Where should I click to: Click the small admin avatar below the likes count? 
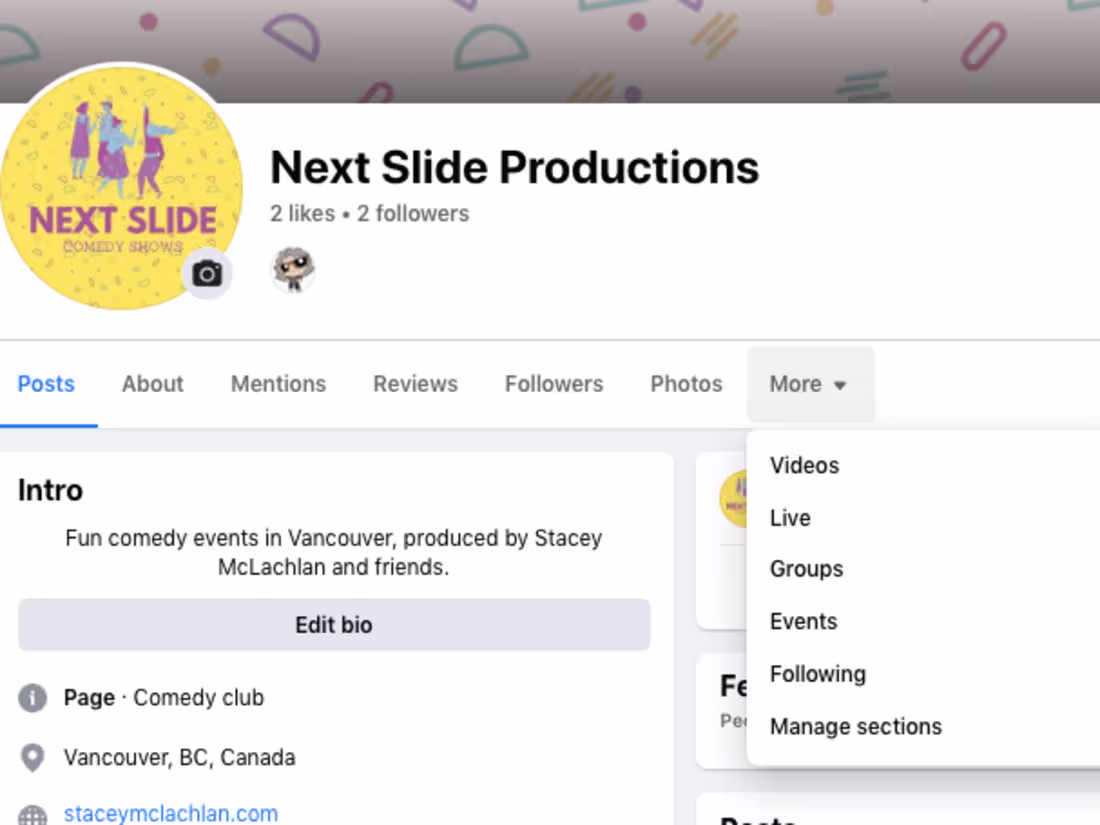pos(293,267)
